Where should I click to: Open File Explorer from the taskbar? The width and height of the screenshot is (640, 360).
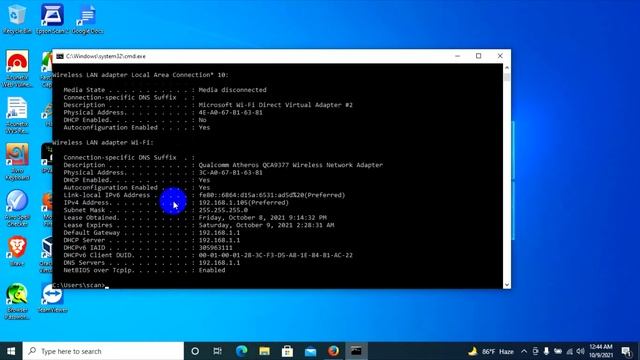coord(264,351)
